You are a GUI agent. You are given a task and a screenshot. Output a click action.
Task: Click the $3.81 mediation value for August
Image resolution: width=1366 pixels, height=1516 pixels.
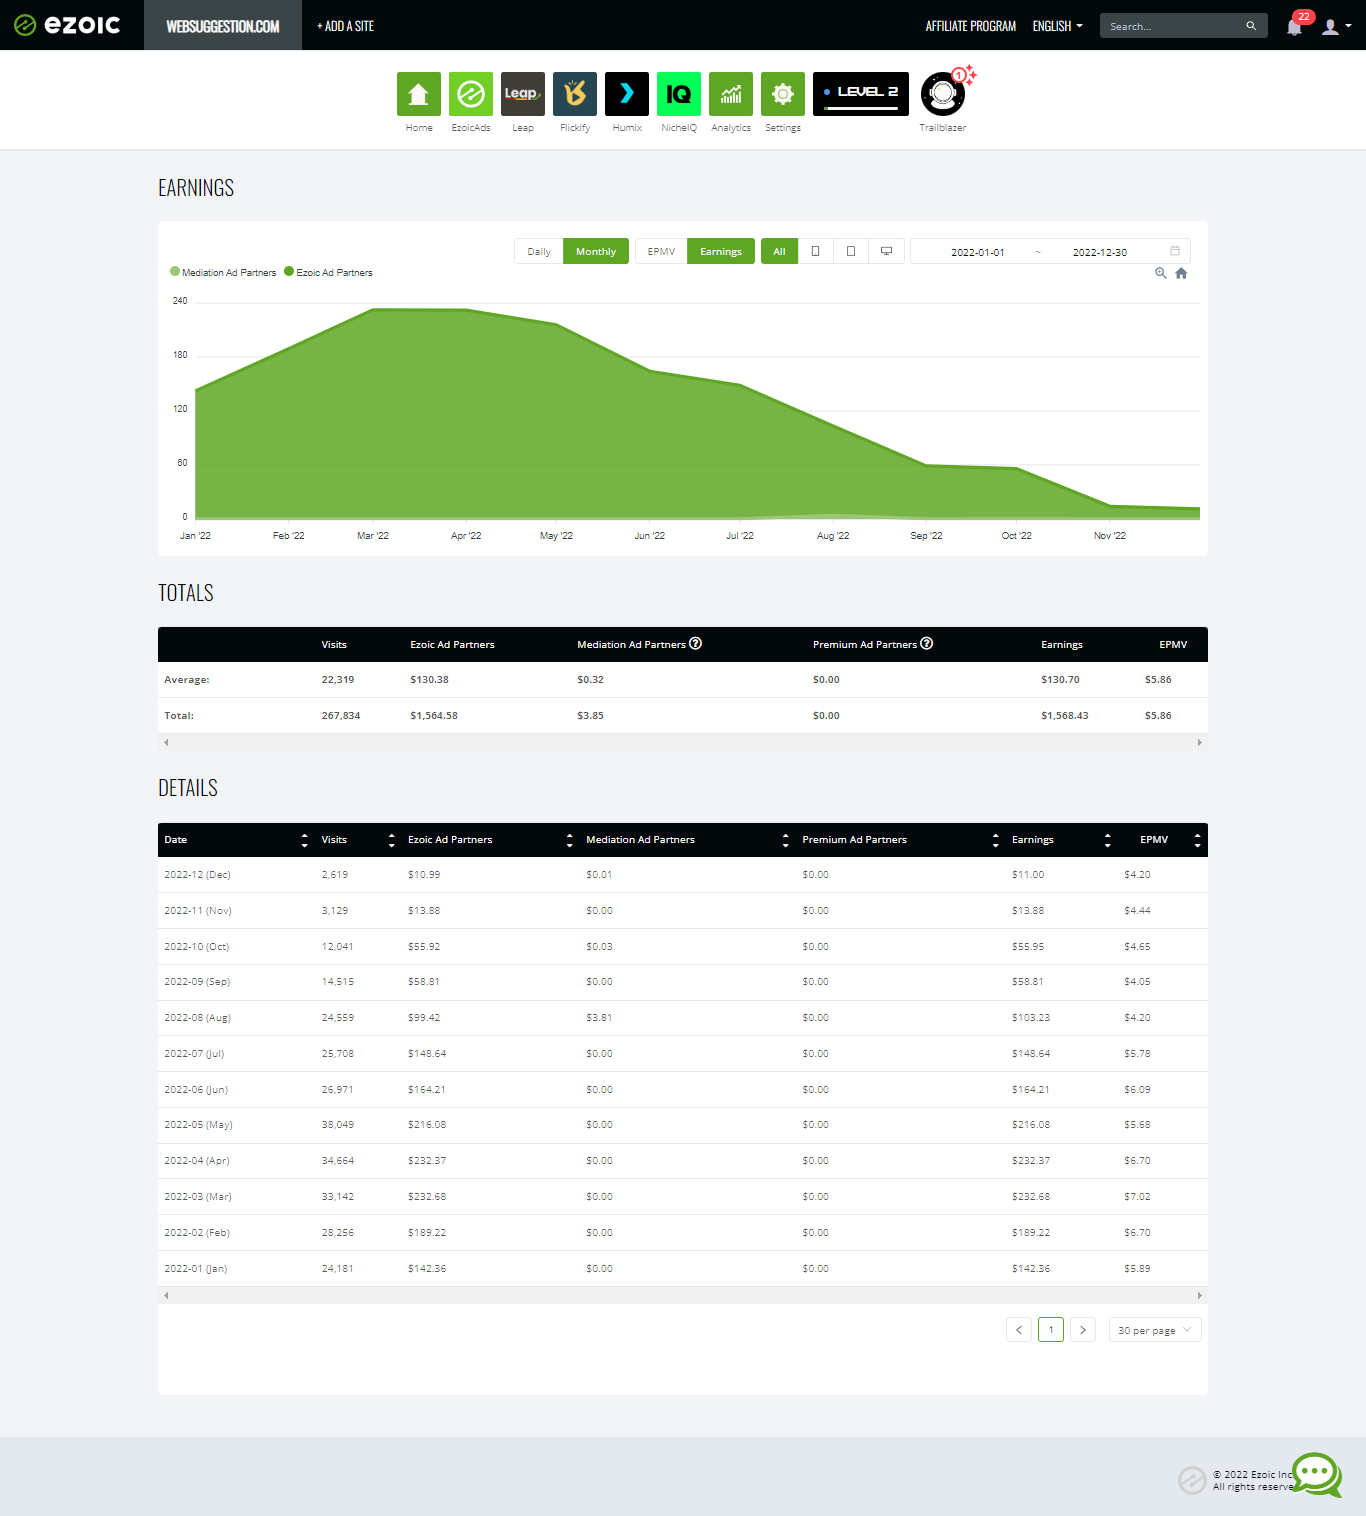point(599,1018)
